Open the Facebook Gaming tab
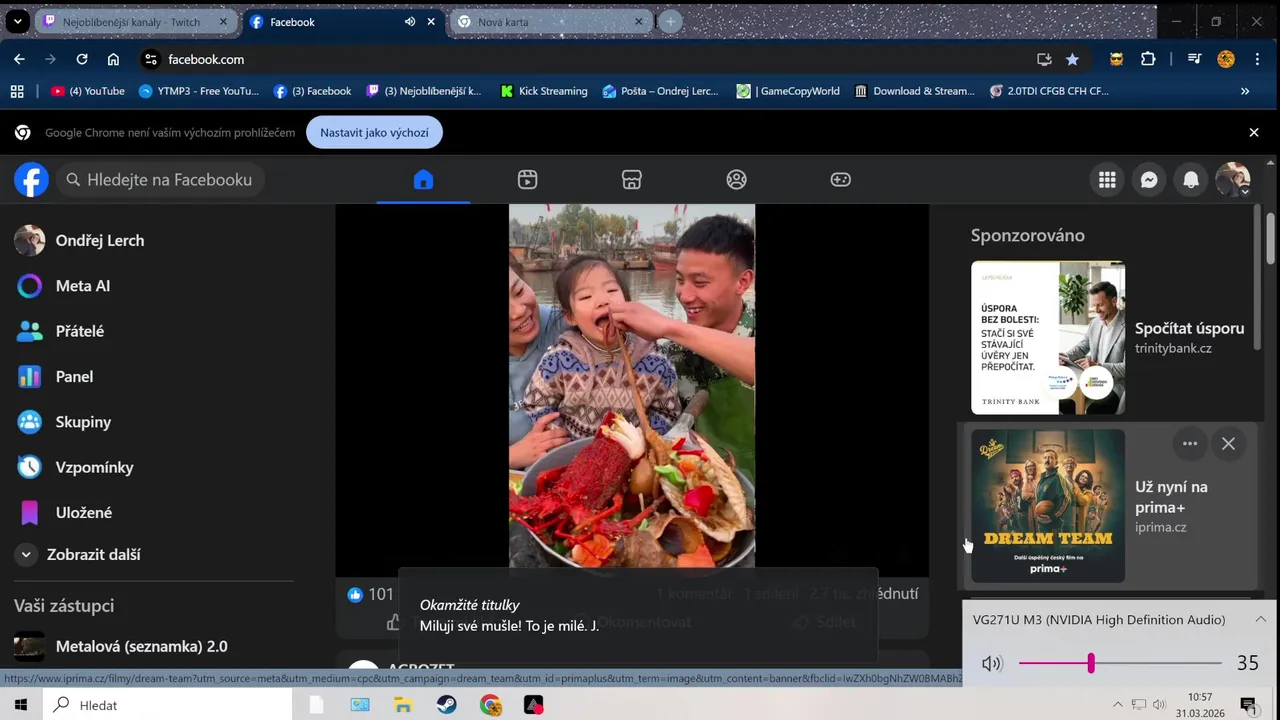Screen dimensions: 1280x720 840,180
